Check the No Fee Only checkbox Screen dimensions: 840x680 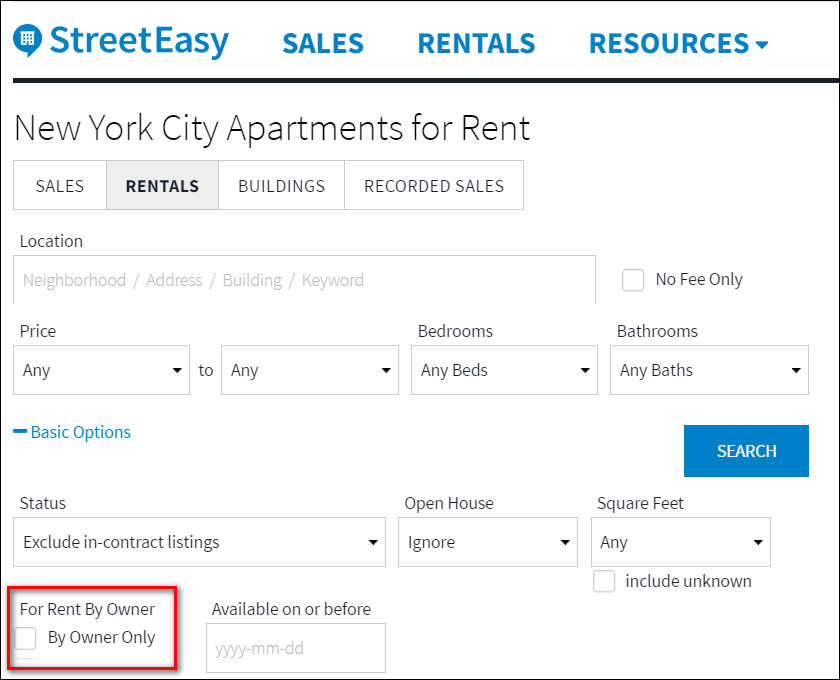633,280
